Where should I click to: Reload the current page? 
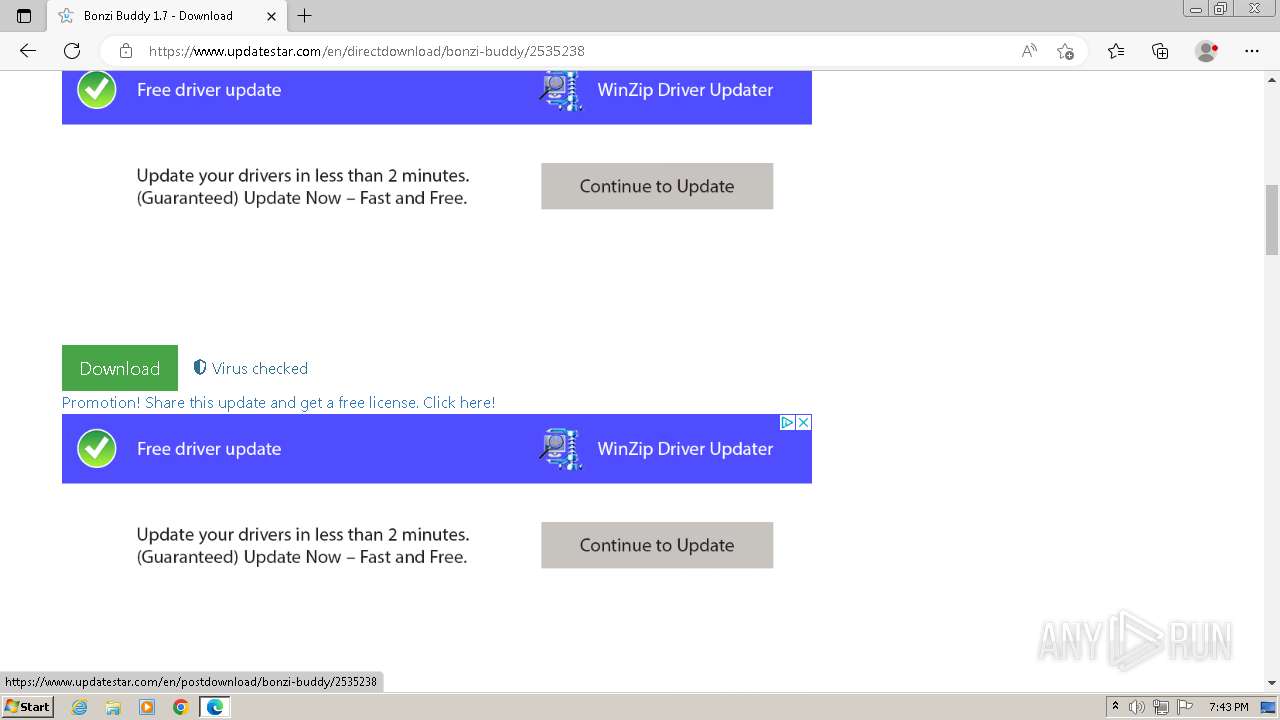pyautogui.click(x=72, y=51)
